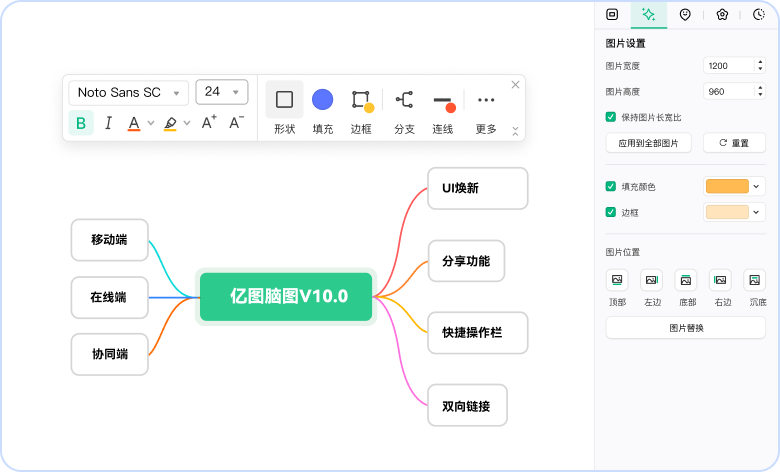This screenshot has width=780, height=472.
Task: Expand border color dropdown chevron in panel
Action: [757, 212]
